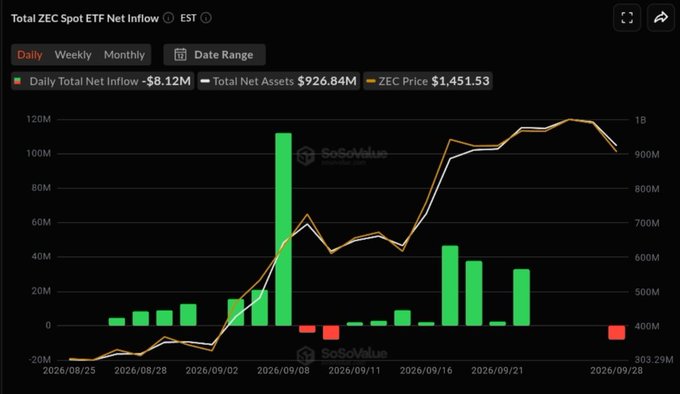This screenshot has height=394, width=680.
Task: Select the Daily view tab
Action: coord(29,55)
